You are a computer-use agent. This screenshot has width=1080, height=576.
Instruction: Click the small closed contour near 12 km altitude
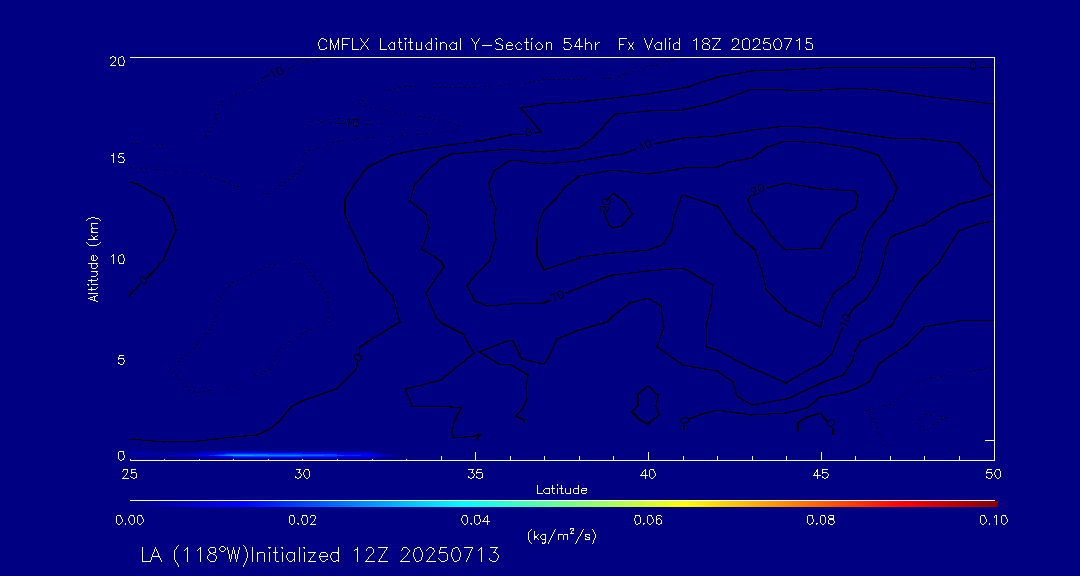[x=616, y=210]
